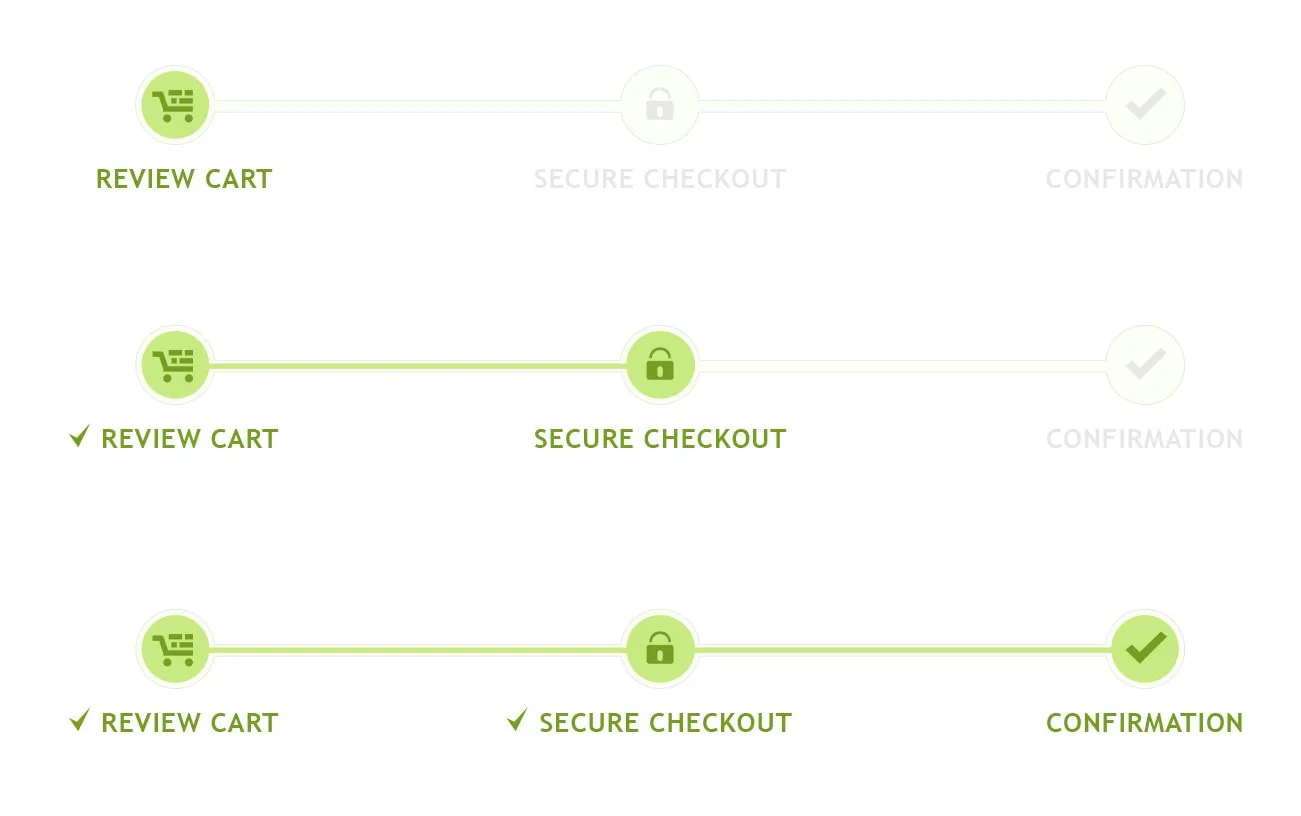Select greyed CONFIRMATION label in the first tracker

(1145, 180)
